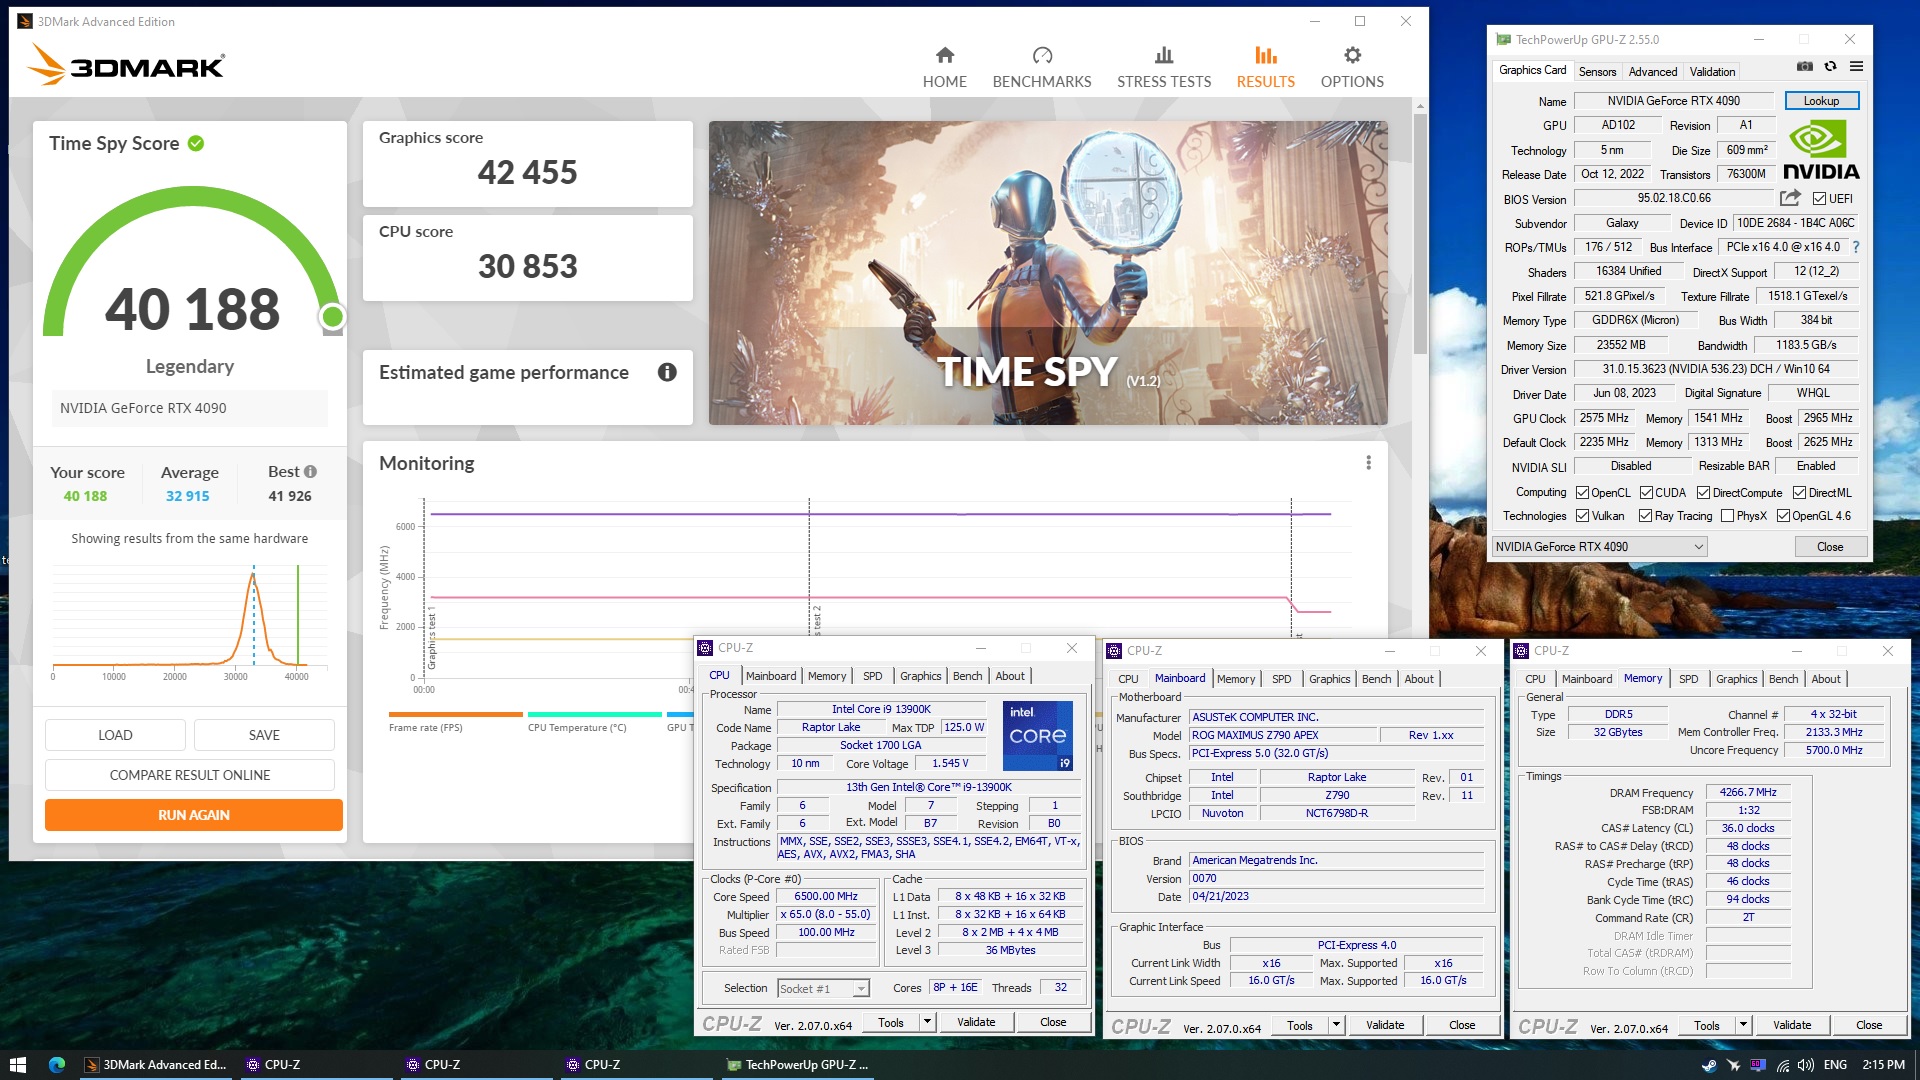
Task: Click the Lookup button in GPU-Z
Action: click(x=1821, y=101)
